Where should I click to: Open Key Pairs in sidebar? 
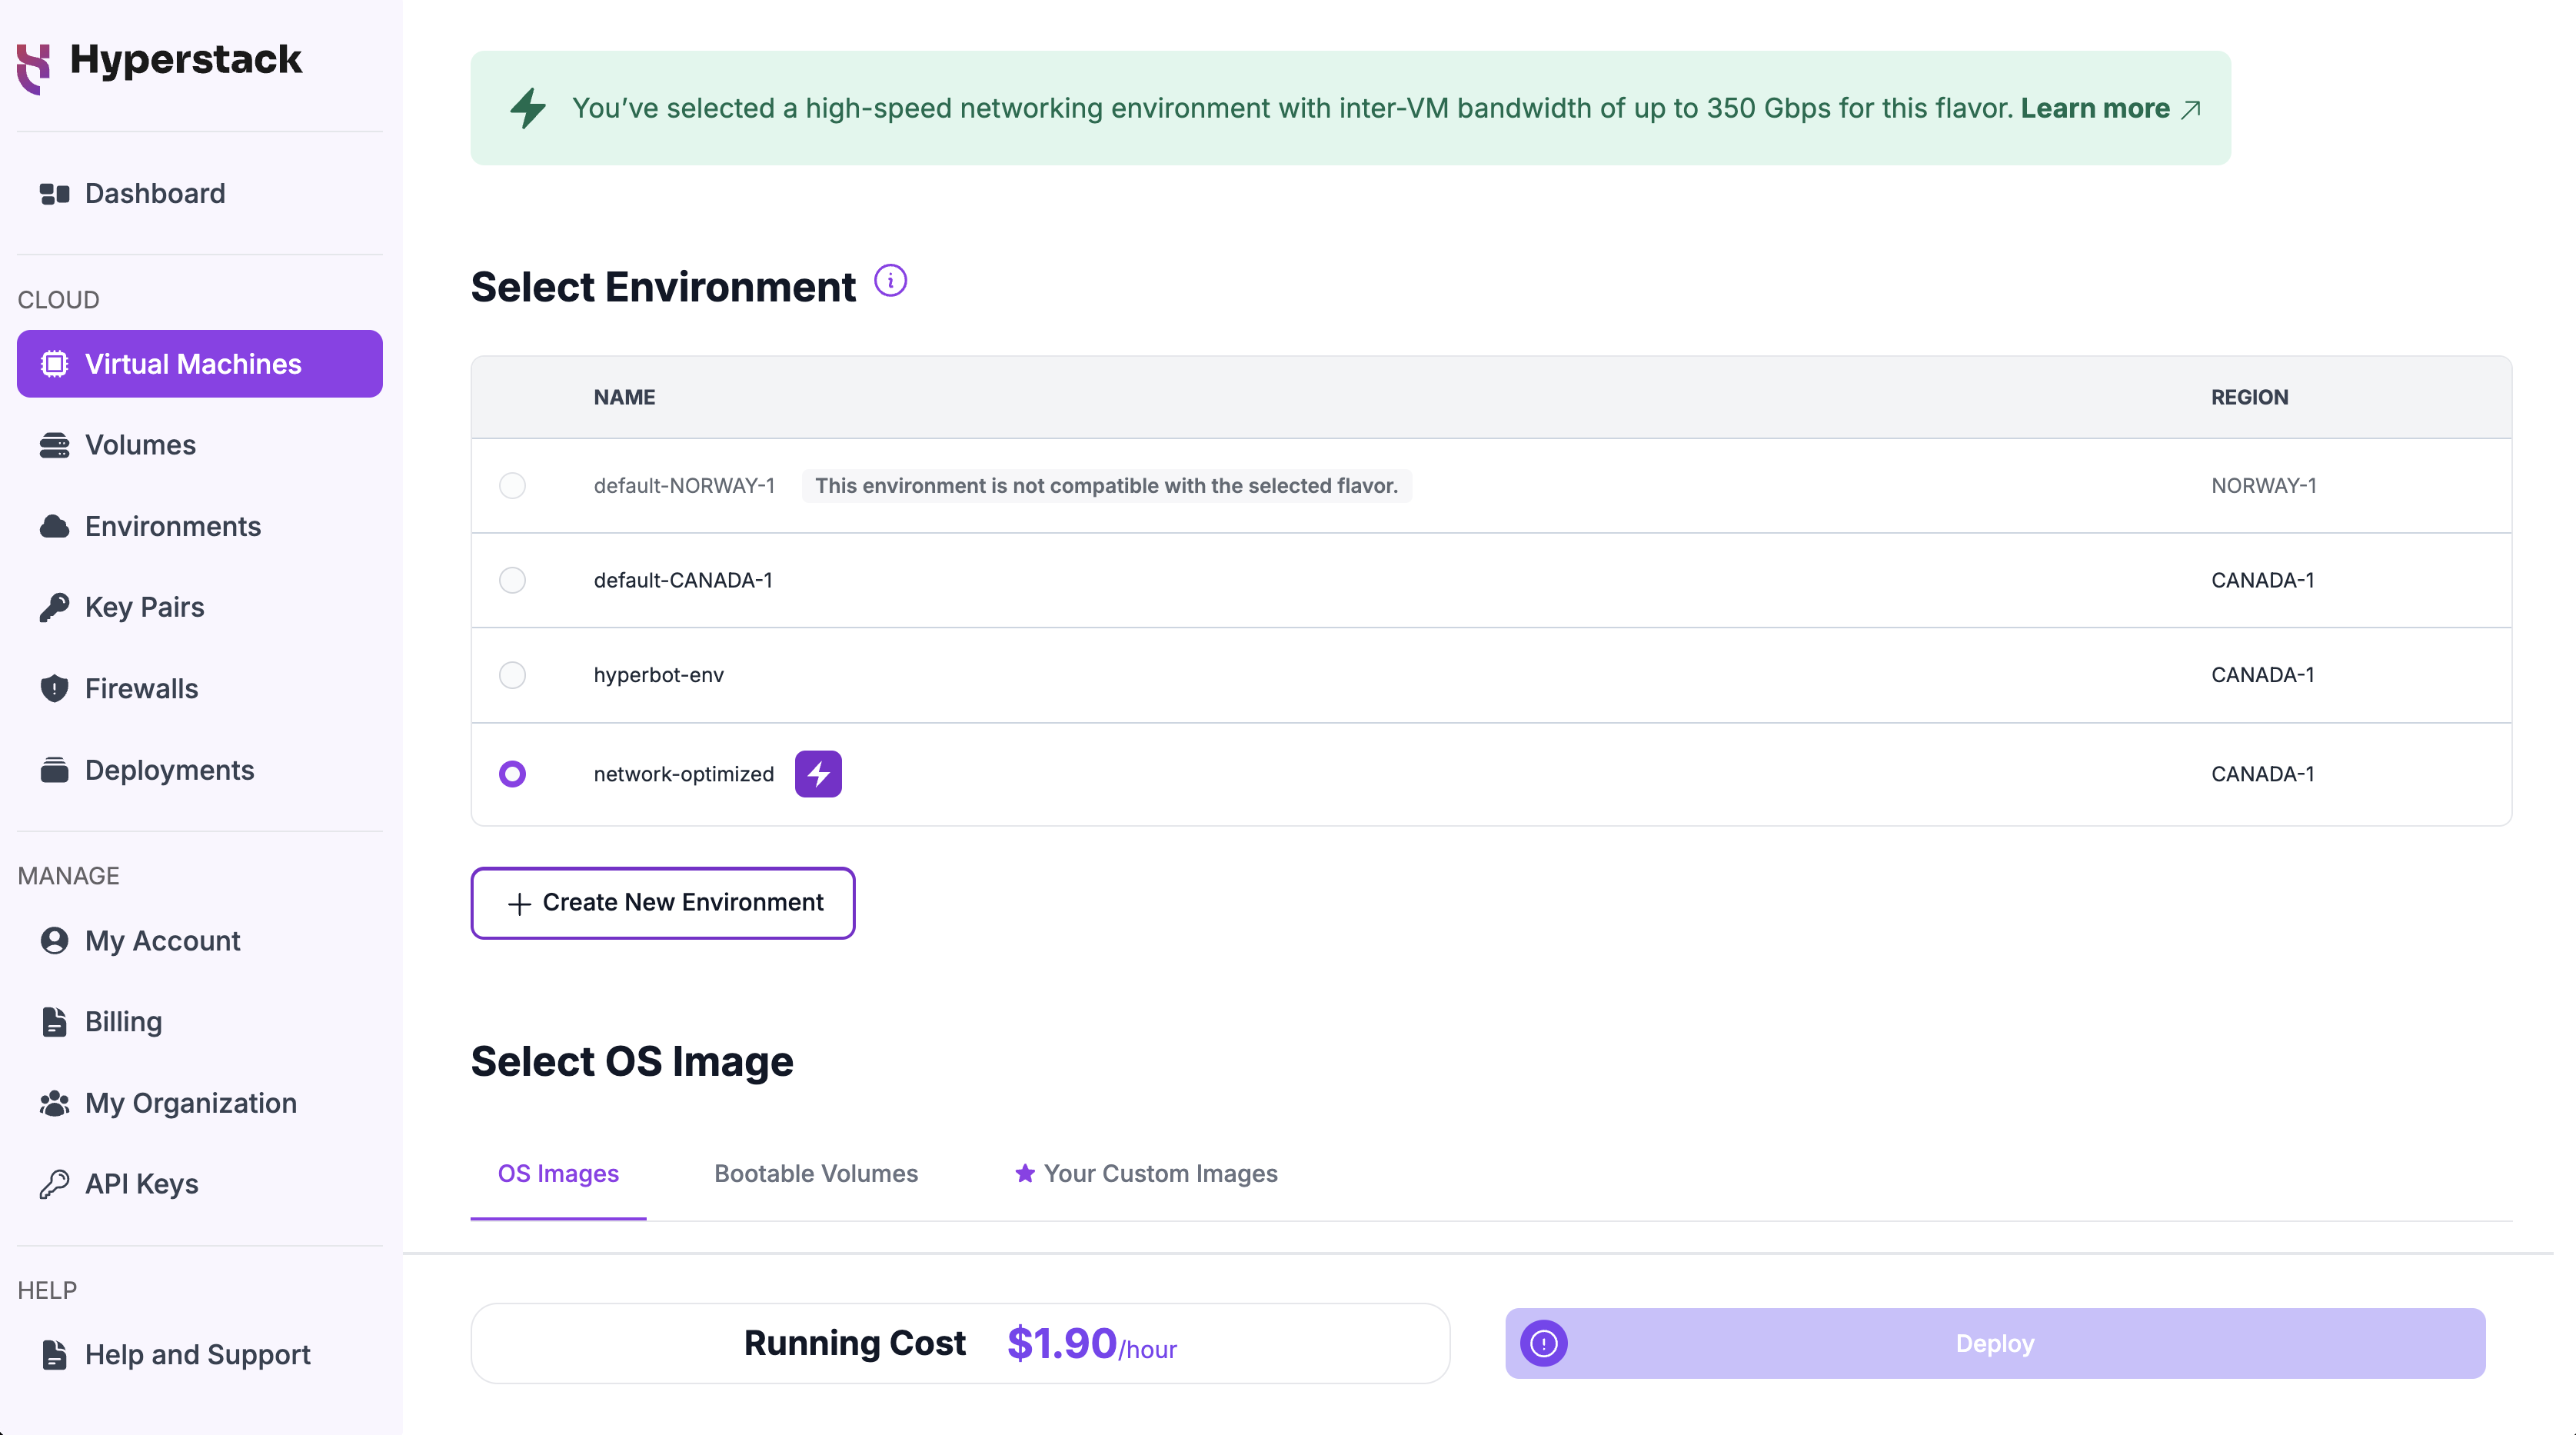(x=144, y=607)
